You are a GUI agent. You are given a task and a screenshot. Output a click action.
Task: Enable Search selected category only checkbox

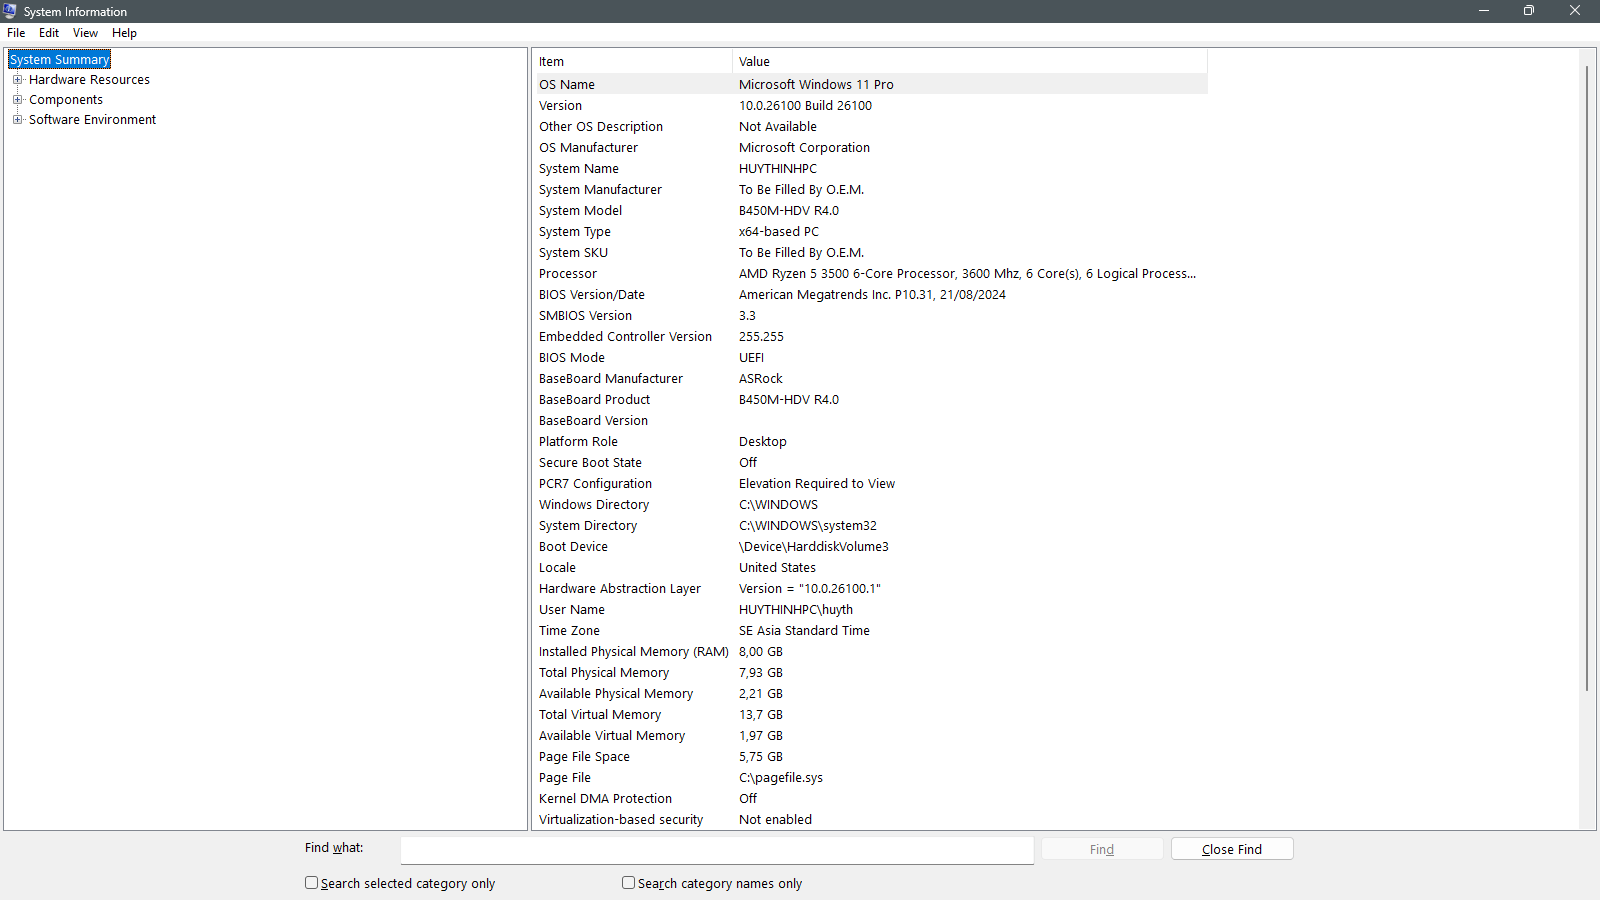coord(311,883)
